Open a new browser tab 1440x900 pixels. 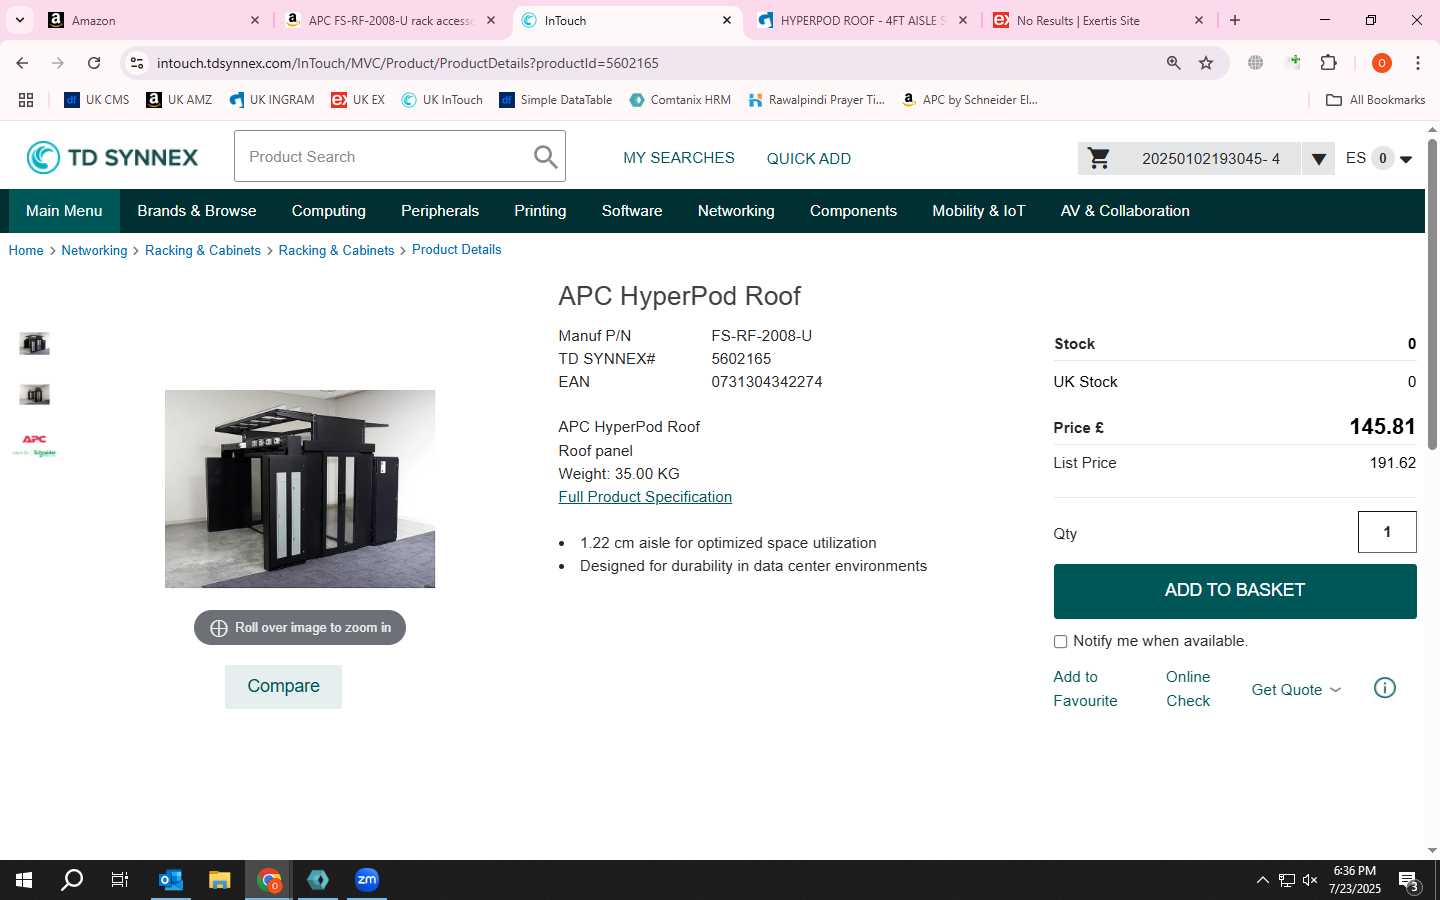click(x=1235, y=20)
